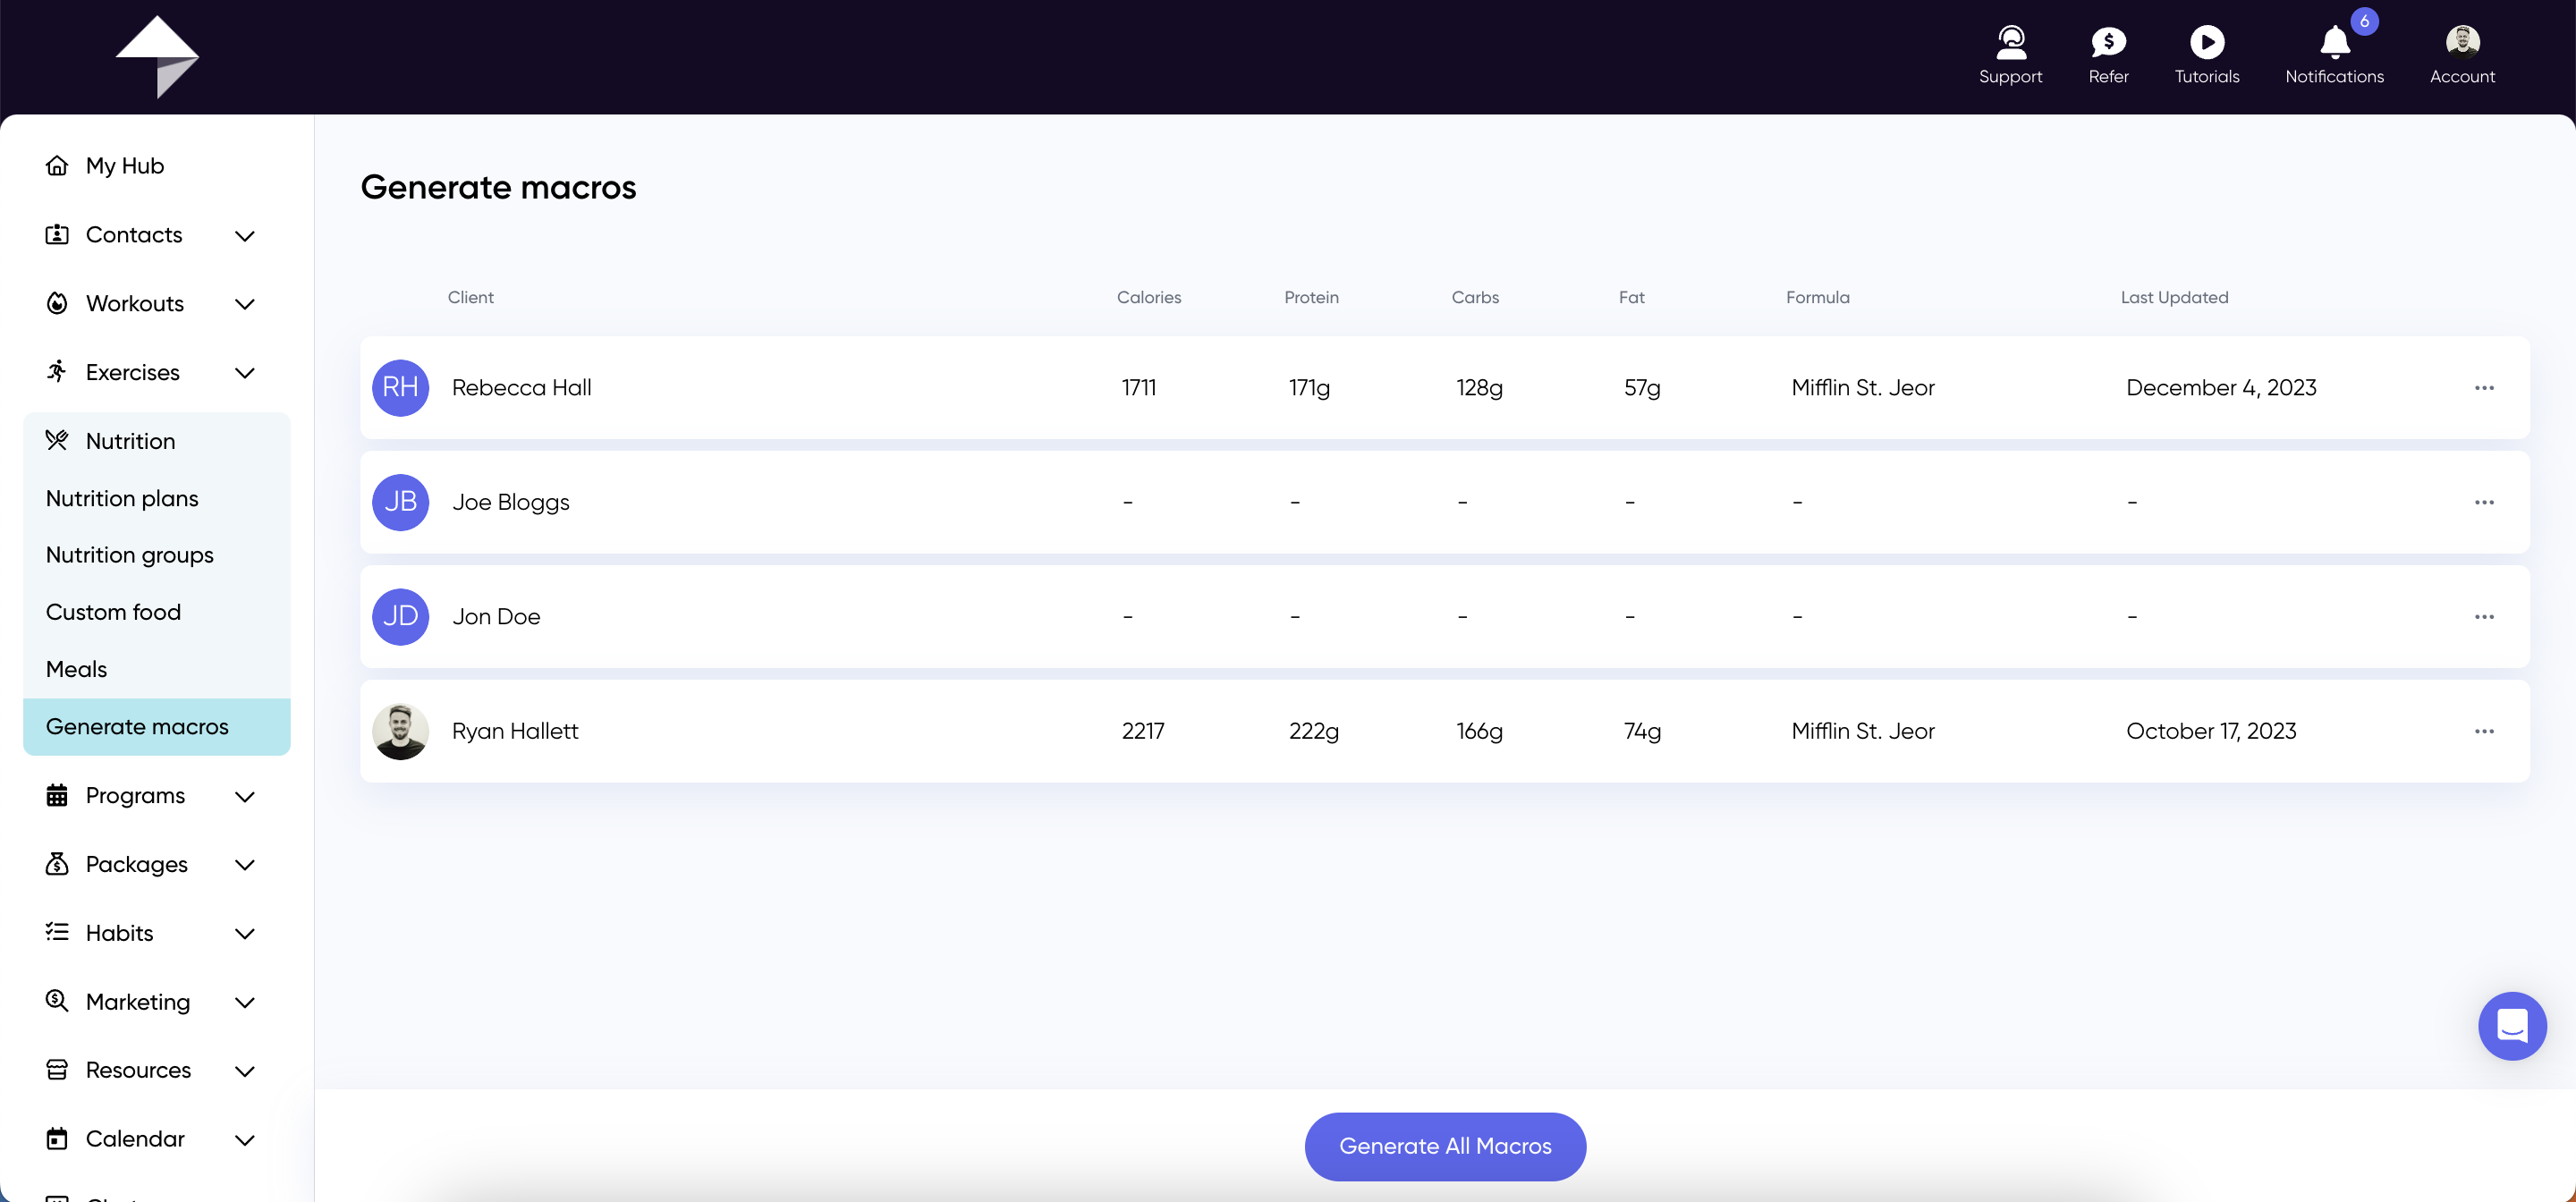2576x1202 pixels.
Task: Click the Rebecca Hall client name
Action: tap(521, 388)
